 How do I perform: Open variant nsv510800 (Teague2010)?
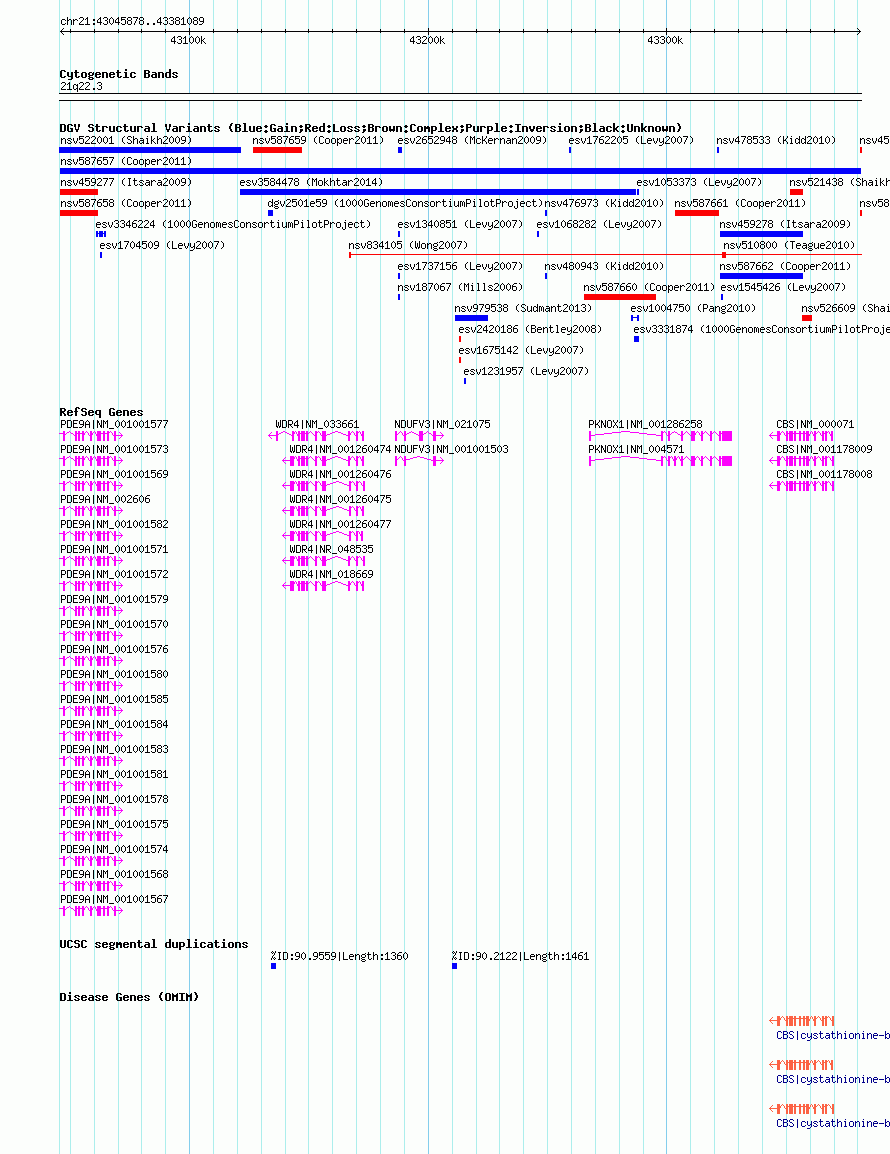tap(789, 245)
